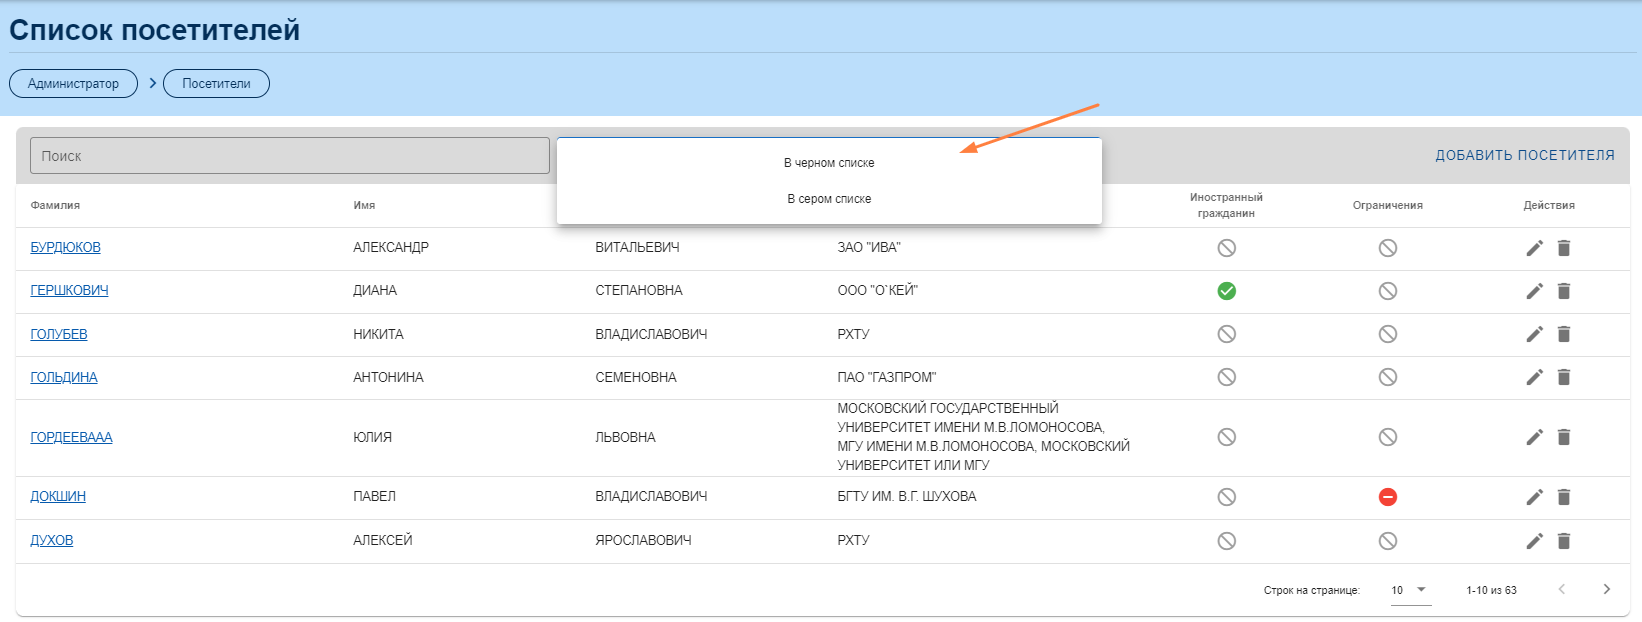Edit the ГОРДЕЕВААА visitor record
Screen dimensions: 1642x622
[1534, 437]
